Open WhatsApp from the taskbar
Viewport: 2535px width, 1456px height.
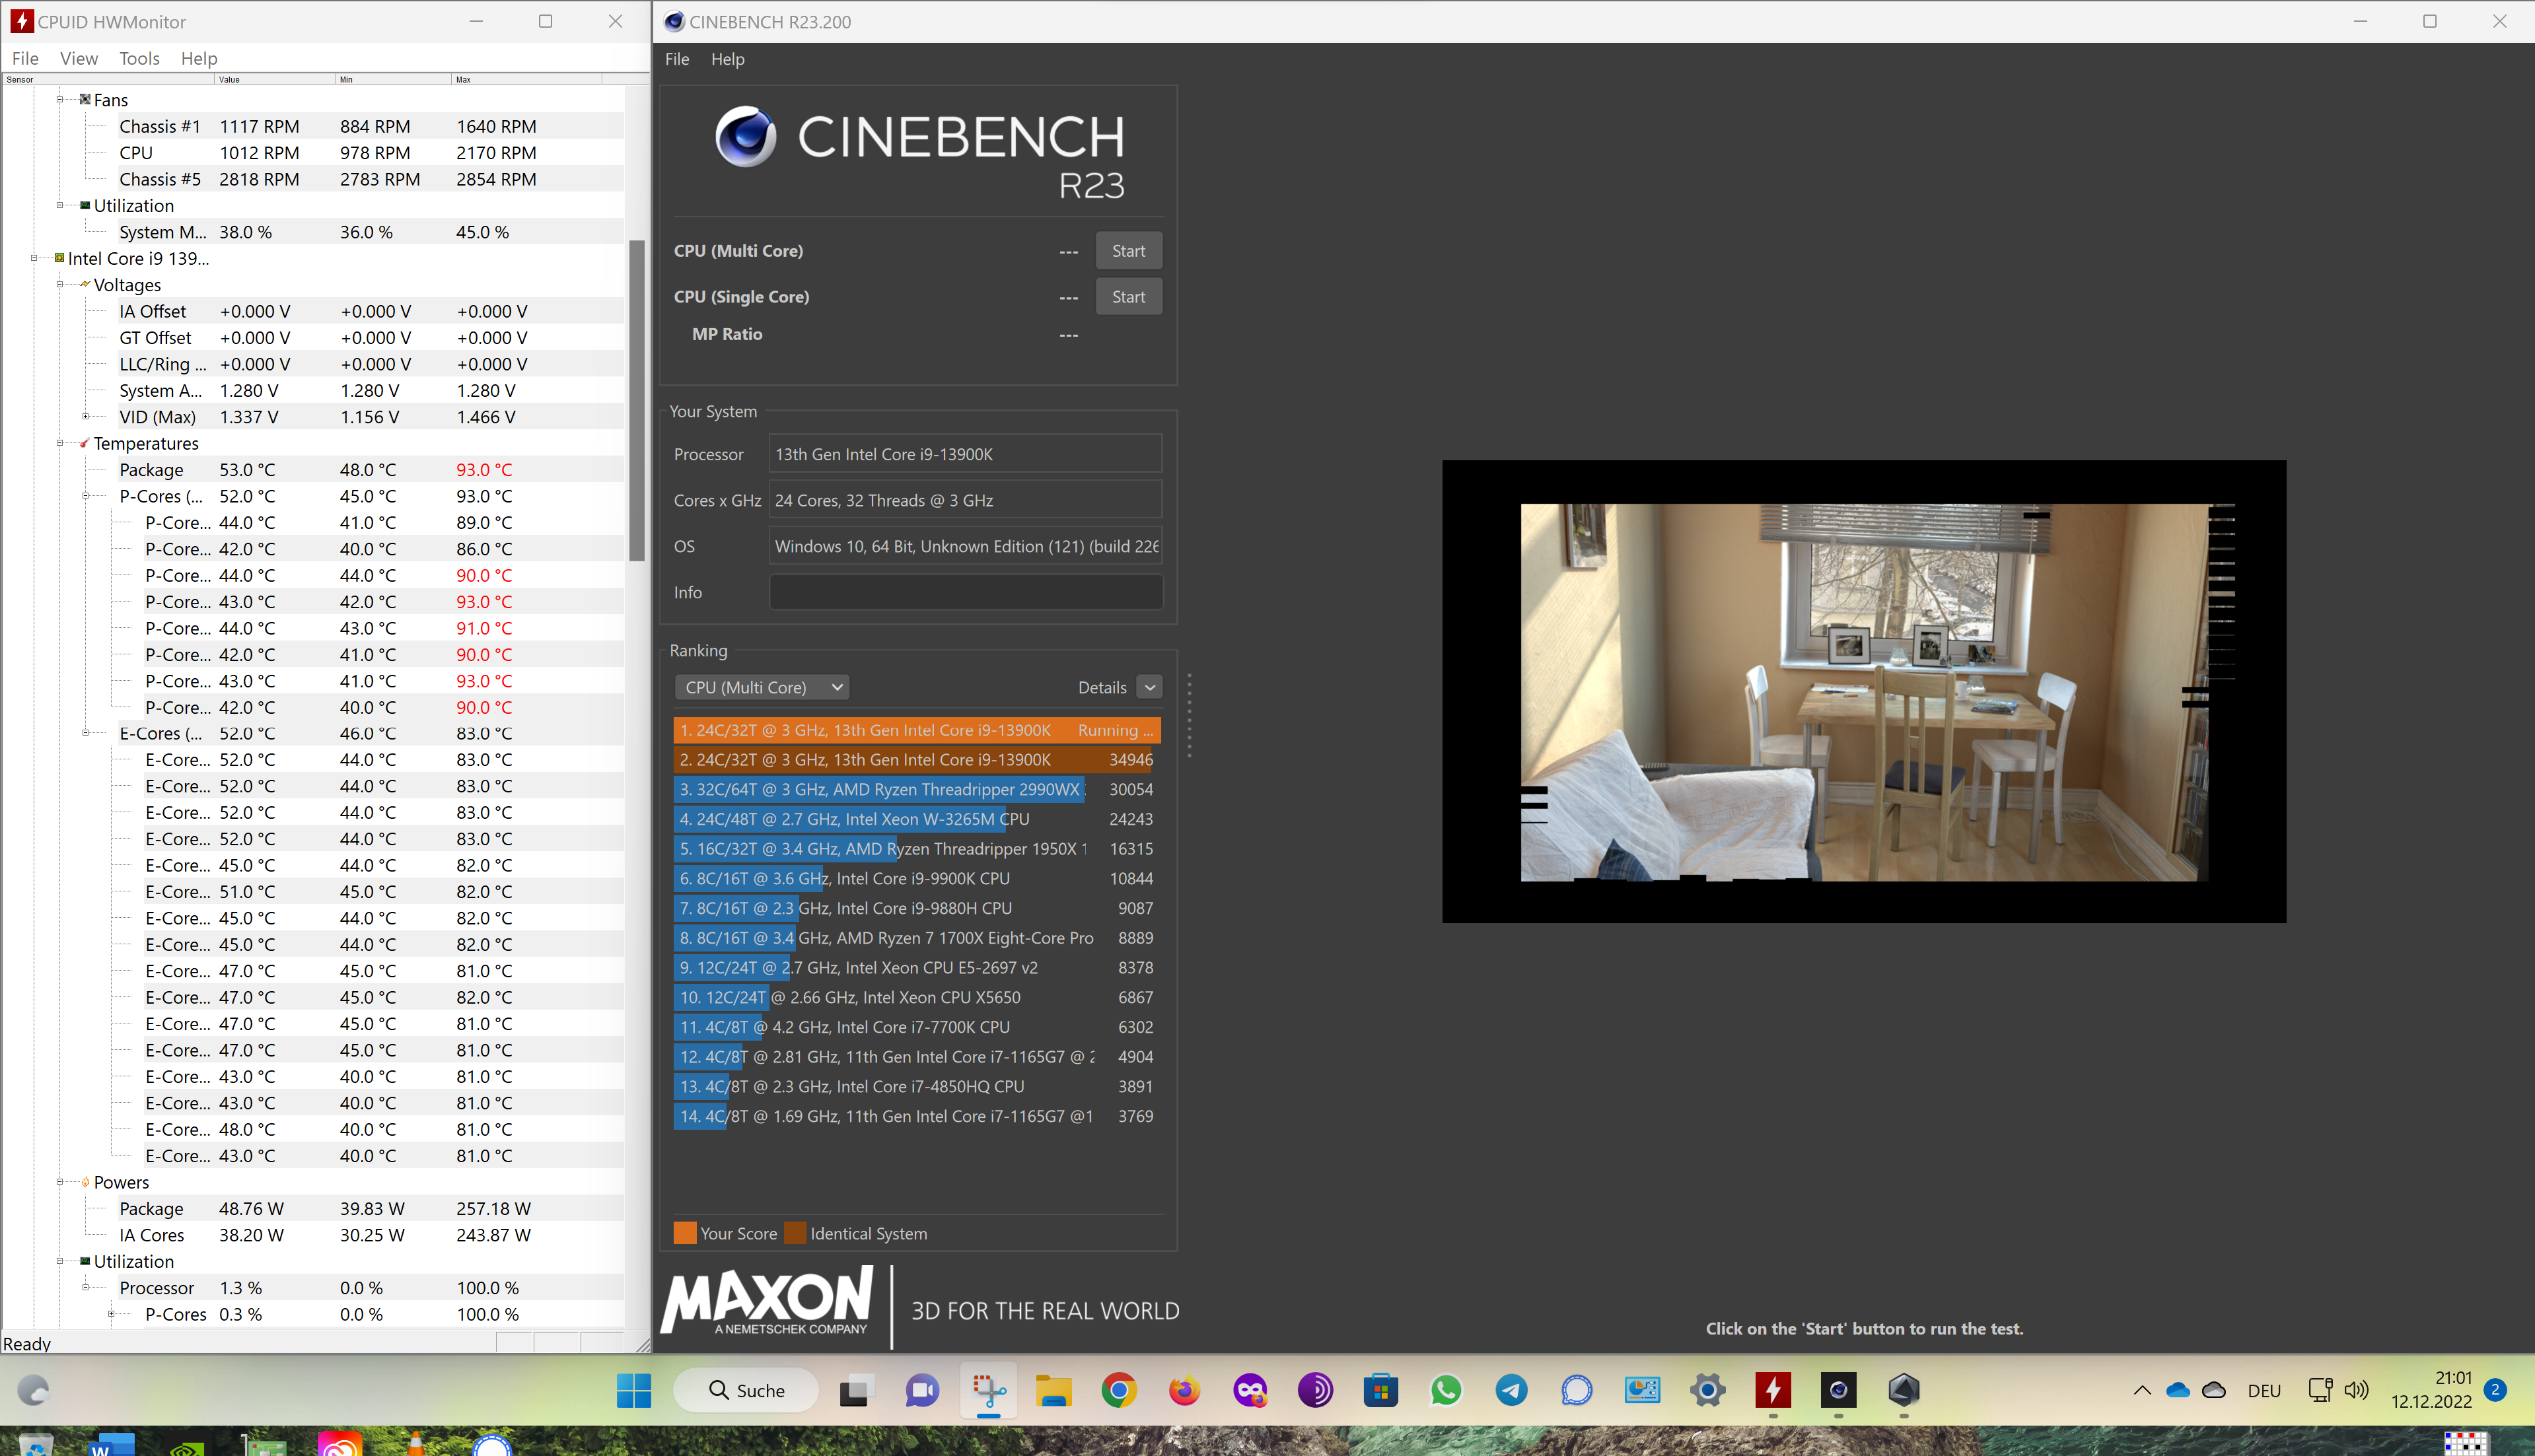tap(1446, 1390)
